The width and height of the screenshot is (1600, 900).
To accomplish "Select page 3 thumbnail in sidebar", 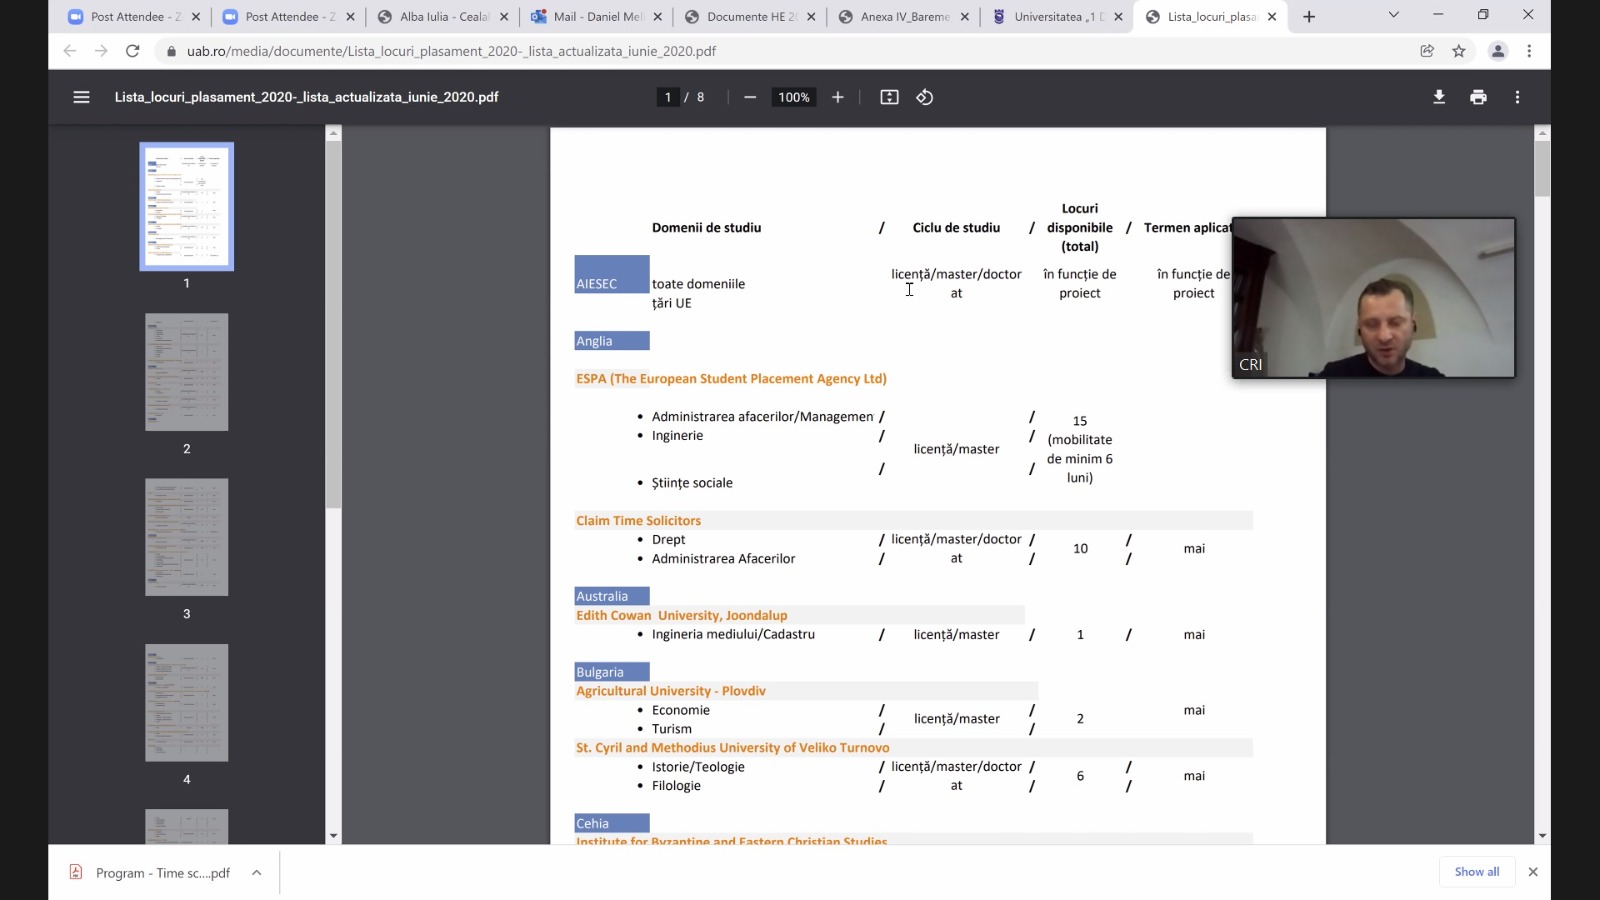I will pos(187,537).
